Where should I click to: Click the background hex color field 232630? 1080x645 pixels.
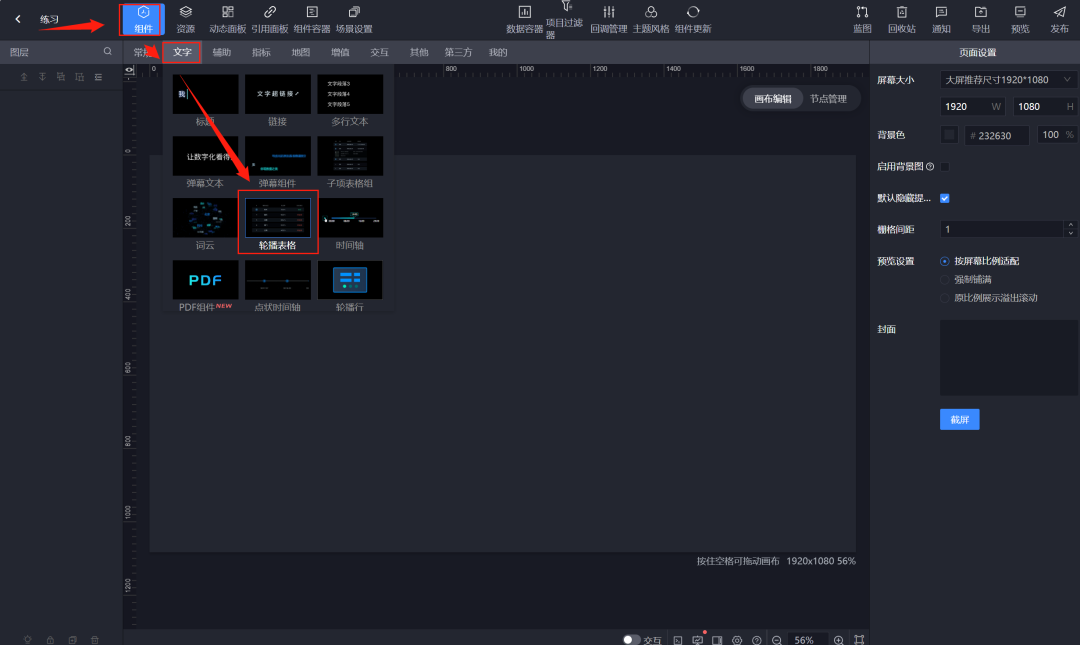(x=997, y=135)
